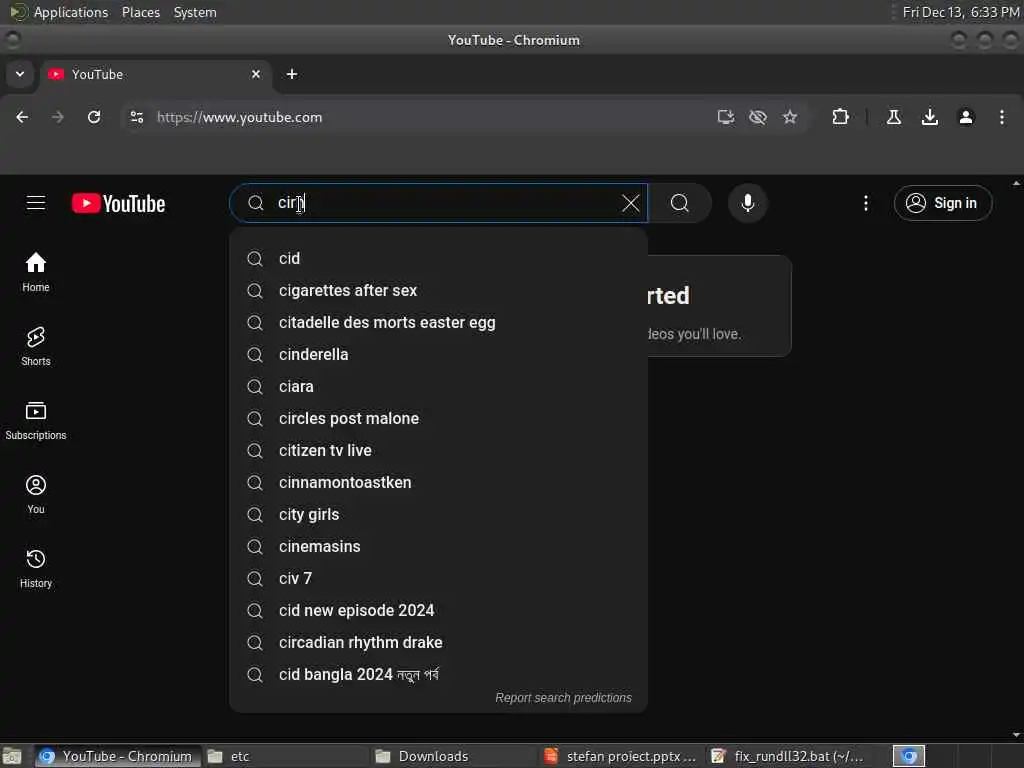This screenshot has height=768, width=1024.
Task: Open Subscriptions in the sidebar
Action: (36, 421)
